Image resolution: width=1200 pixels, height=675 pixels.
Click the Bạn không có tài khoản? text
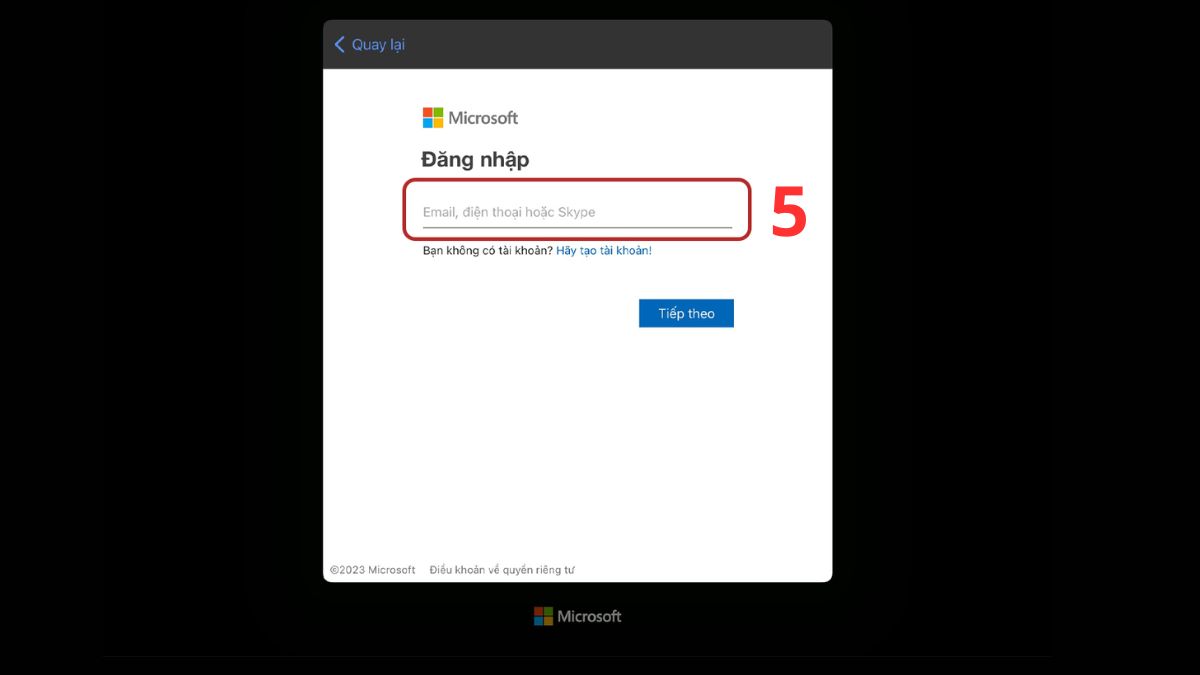click(x=487, y=251)
